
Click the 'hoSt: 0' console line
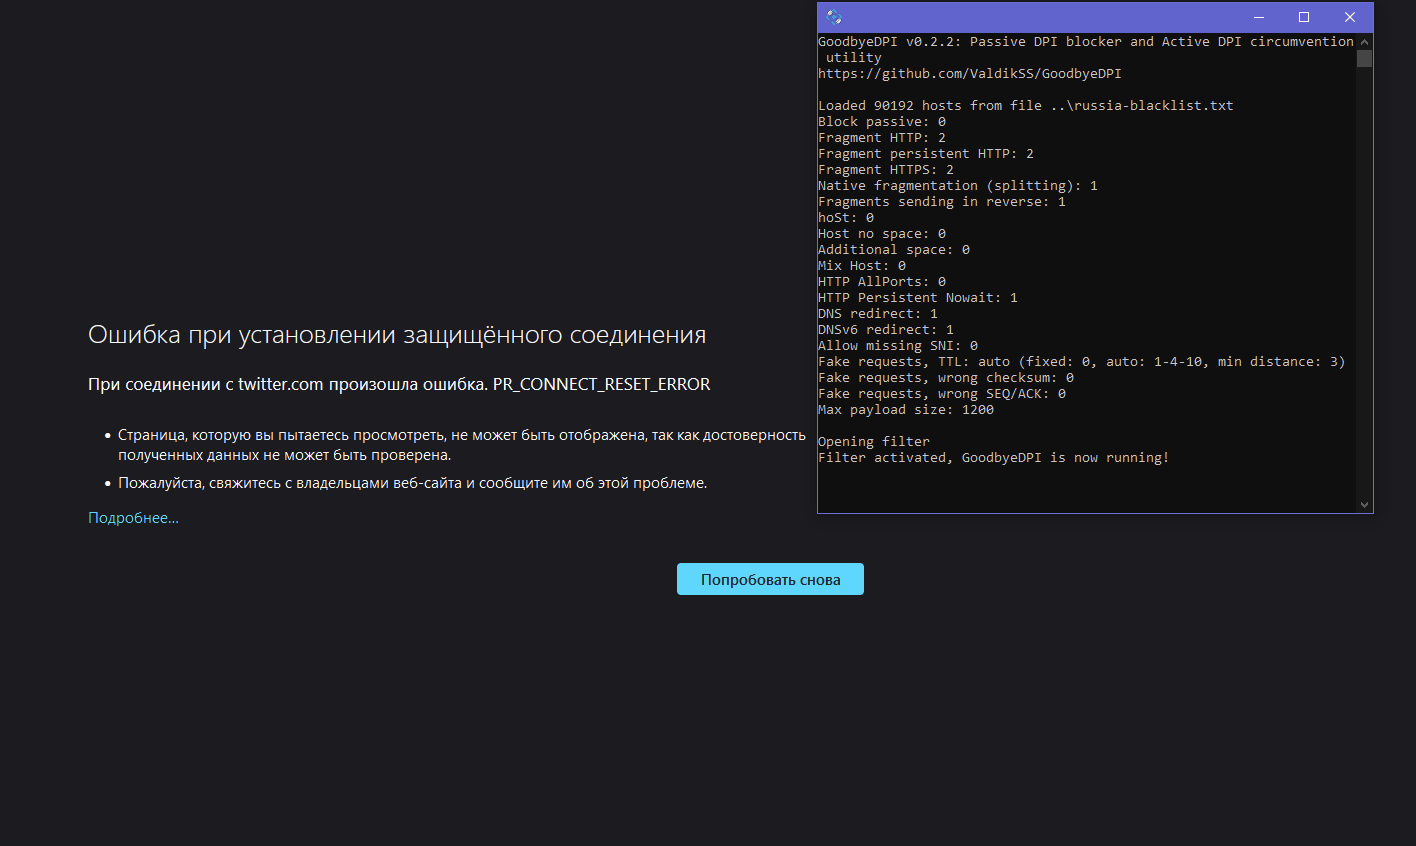[846, 218]
